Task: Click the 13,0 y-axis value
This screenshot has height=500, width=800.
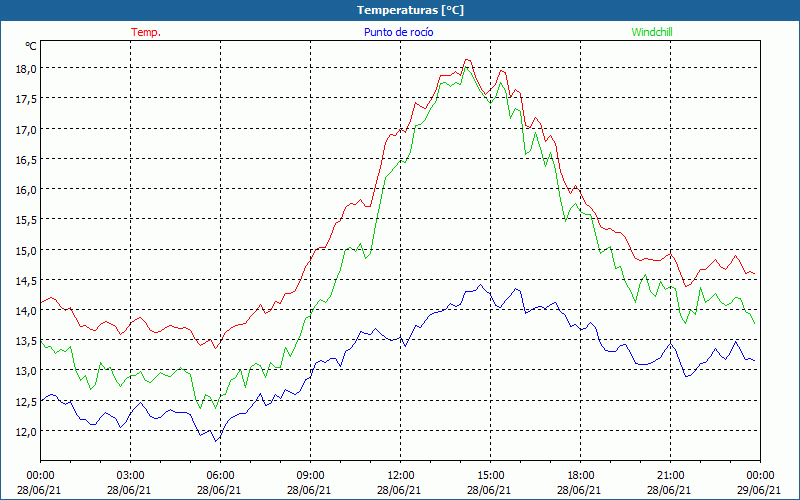Action: click(26, 370)
